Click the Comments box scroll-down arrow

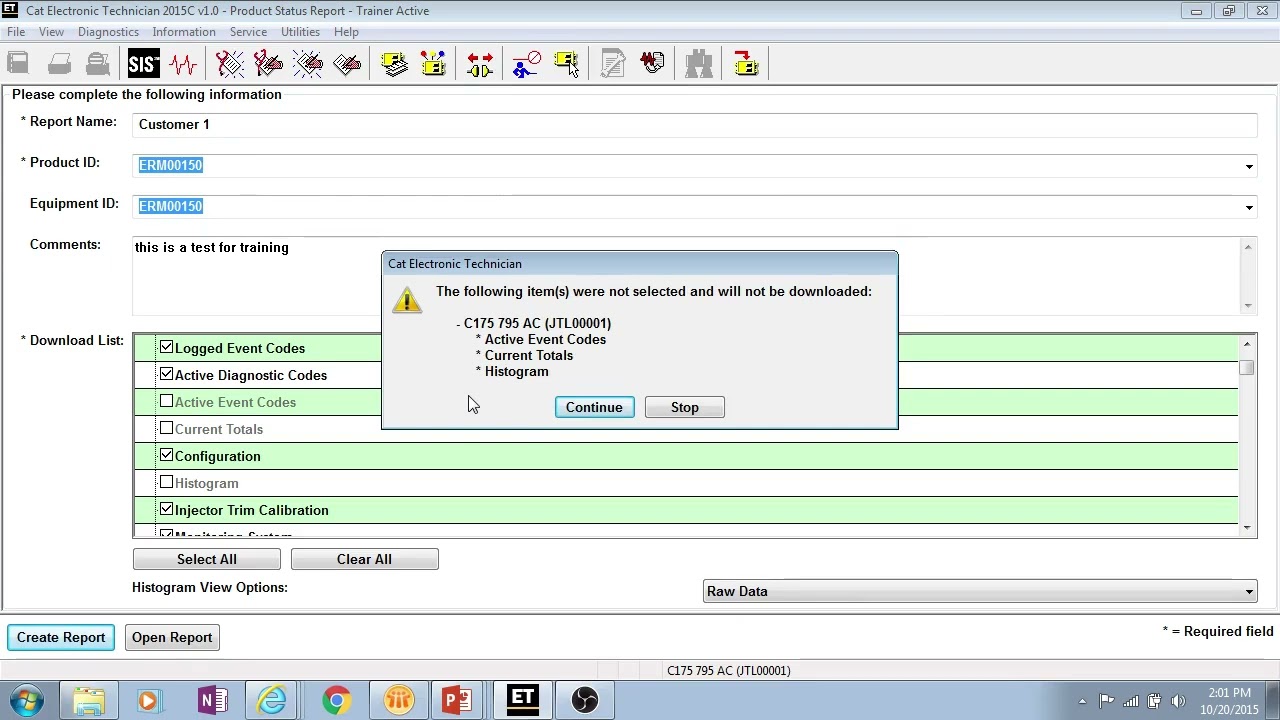point(1248,306)
